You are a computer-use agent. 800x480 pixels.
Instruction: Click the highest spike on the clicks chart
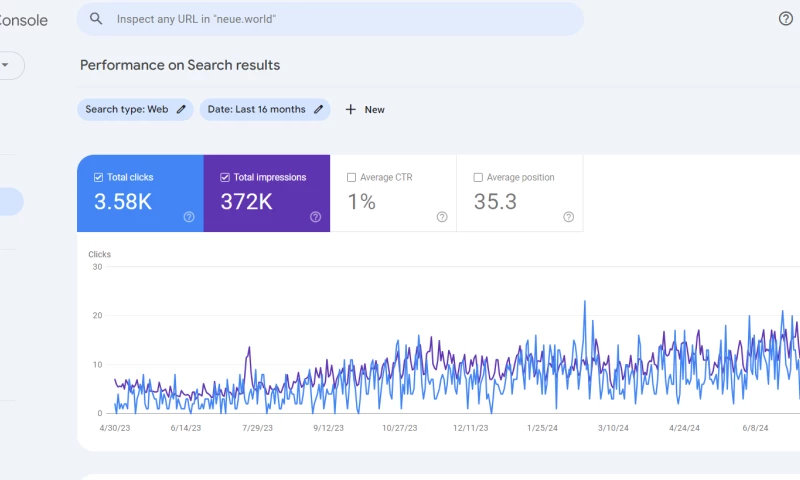585,302
